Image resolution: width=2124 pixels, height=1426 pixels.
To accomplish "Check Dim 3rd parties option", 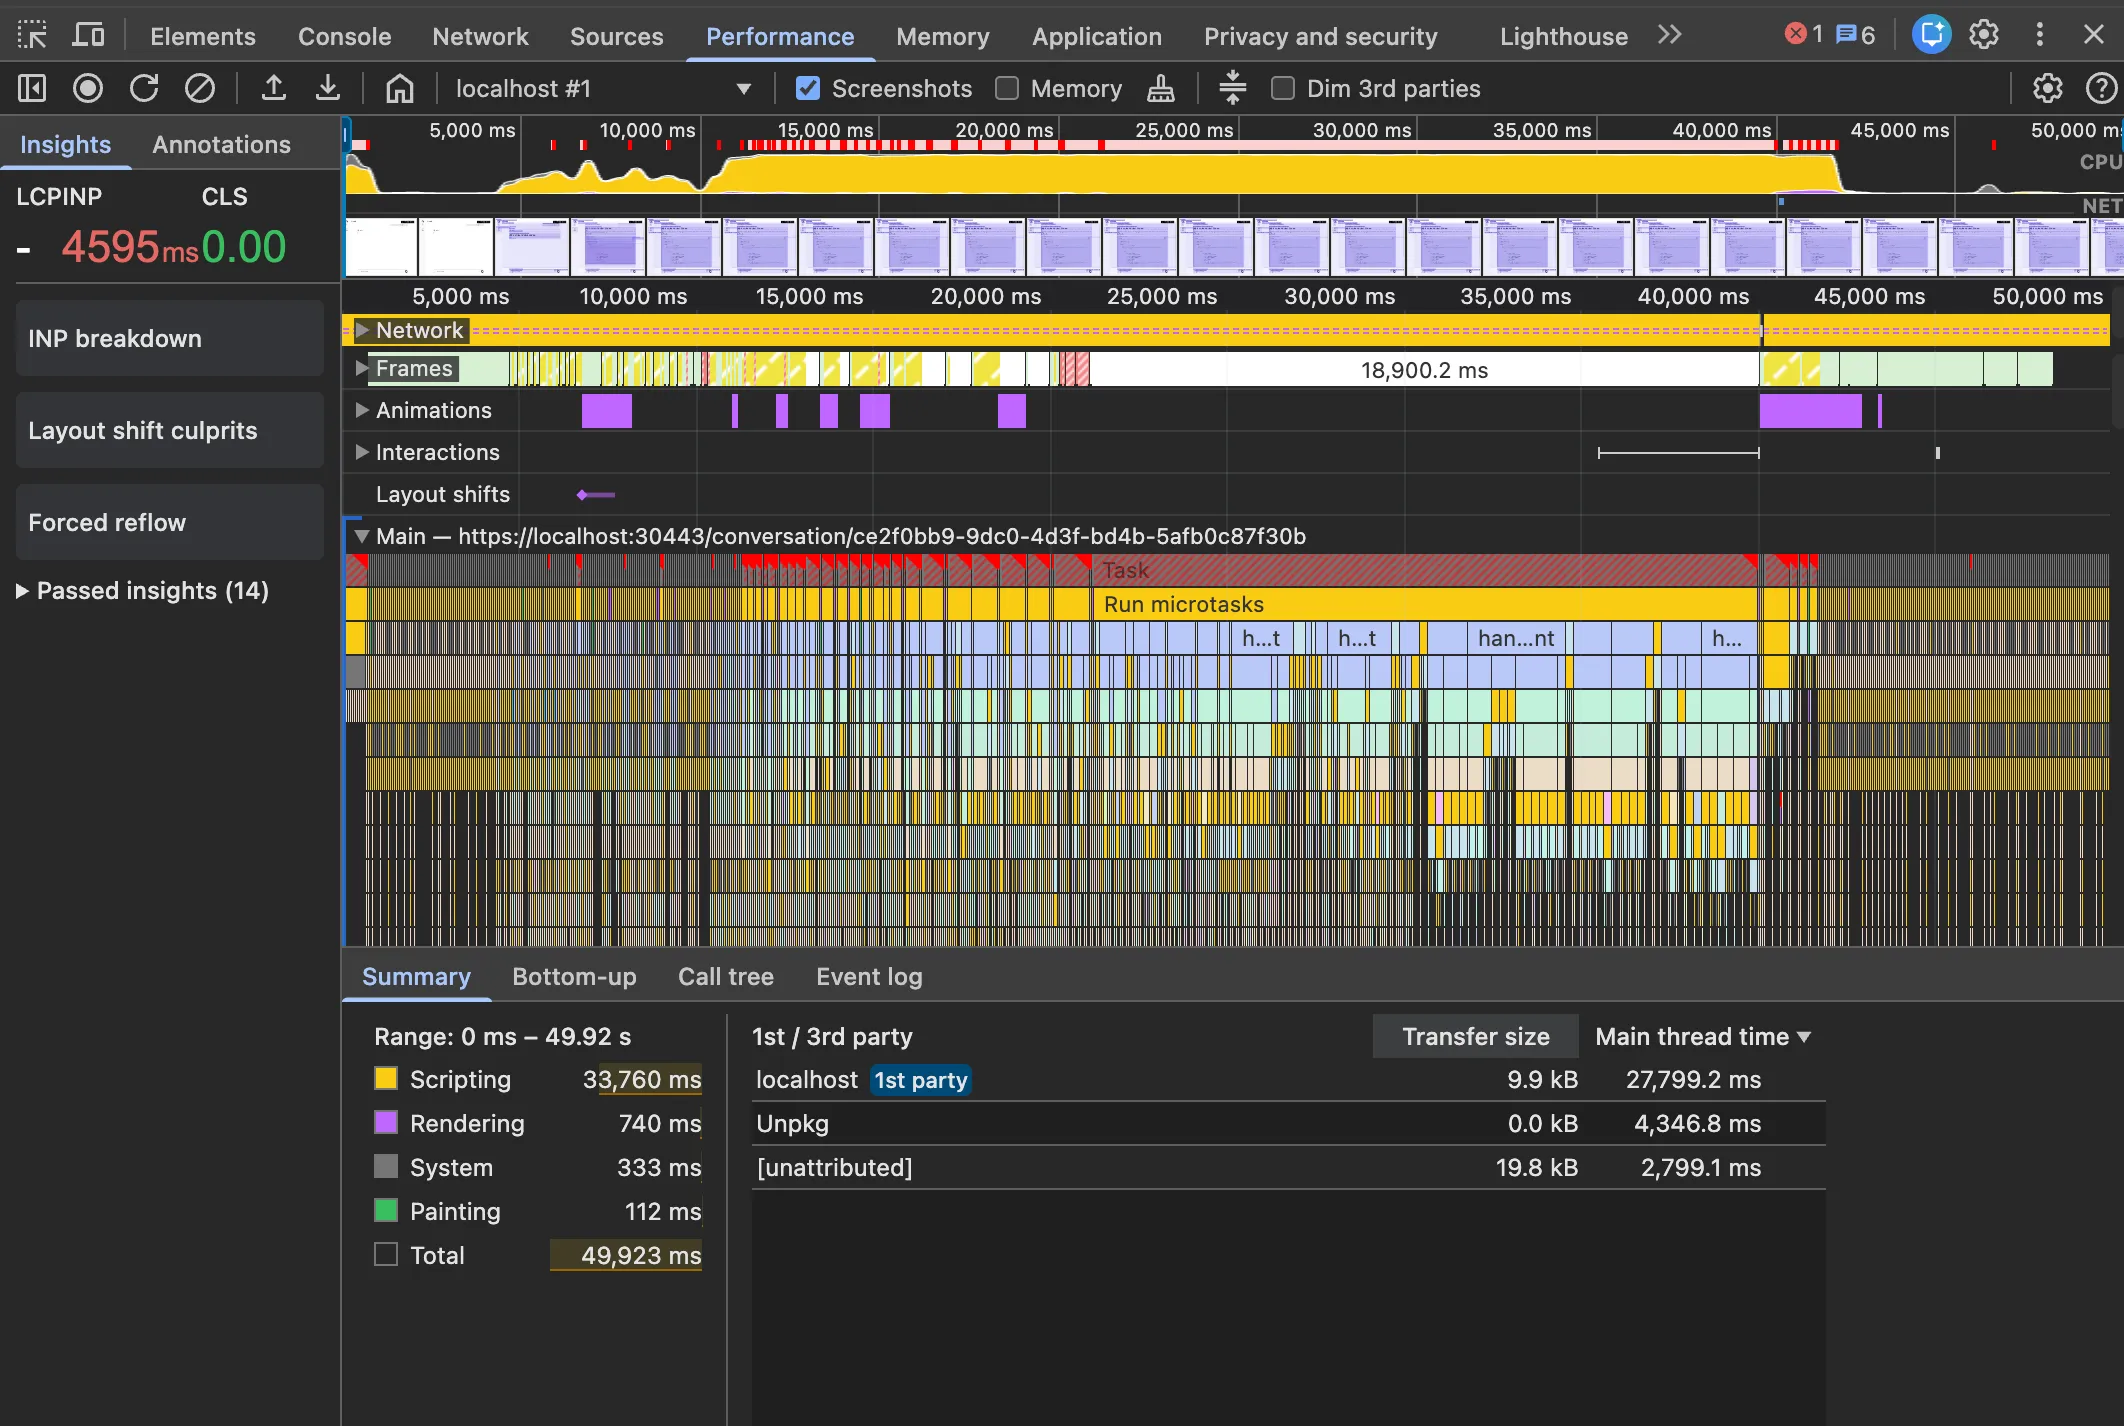I will click(x=1283, y=89).
